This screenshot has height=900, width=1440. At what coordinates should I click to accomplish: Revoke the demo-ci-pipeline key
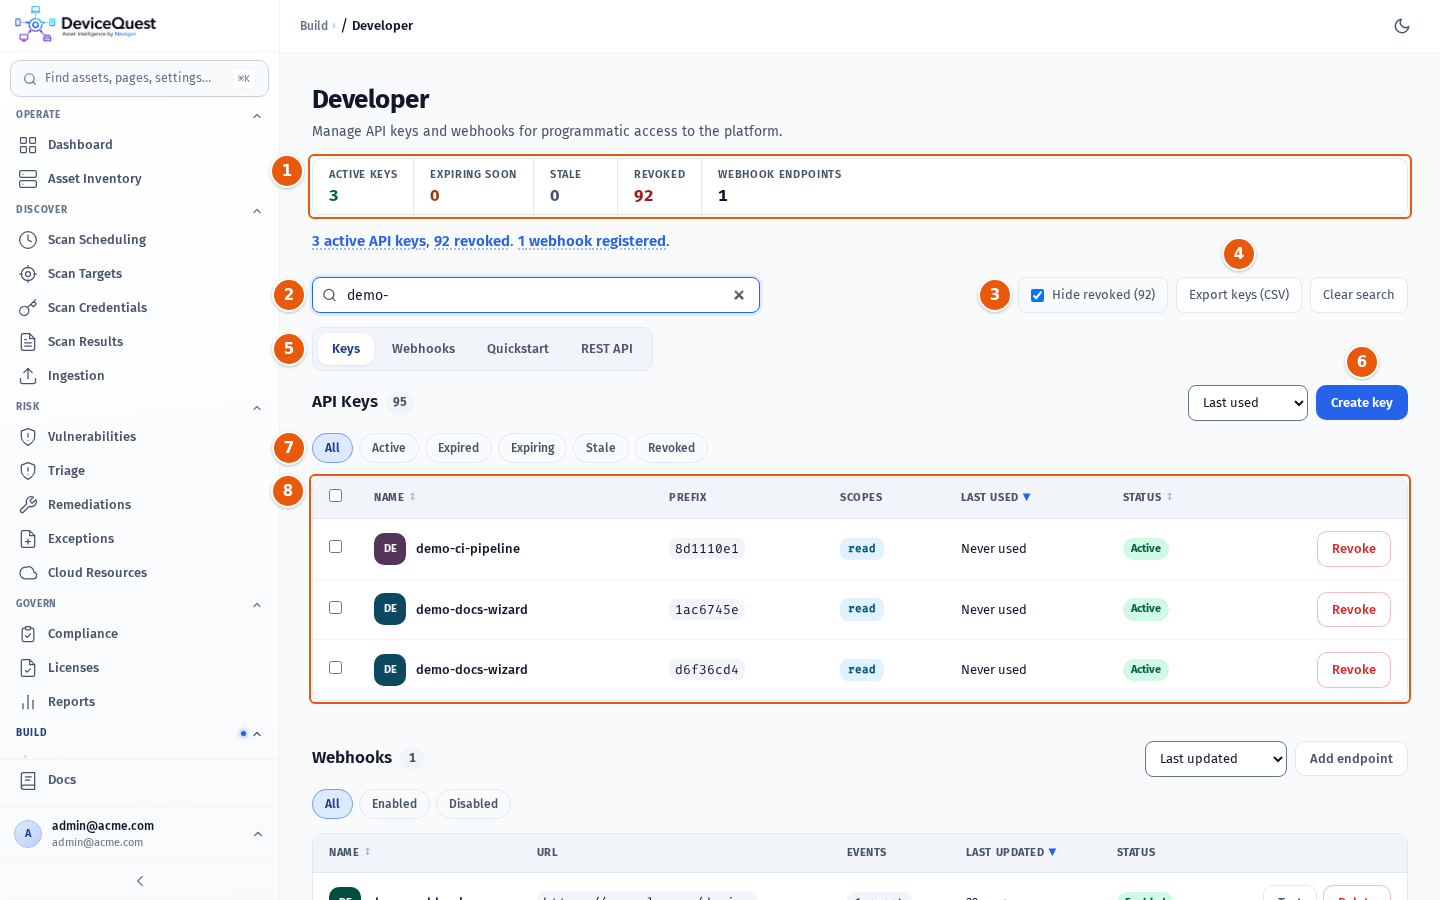pyautogui.click(x=1354, y=549)
